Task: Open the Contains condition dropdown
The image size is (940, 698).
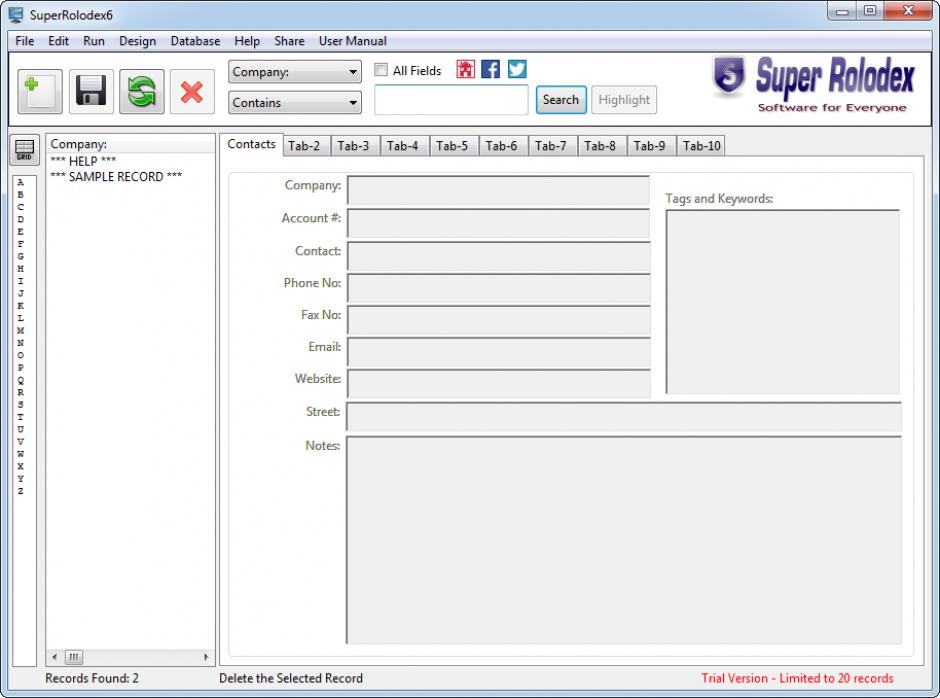Action: 294,103
